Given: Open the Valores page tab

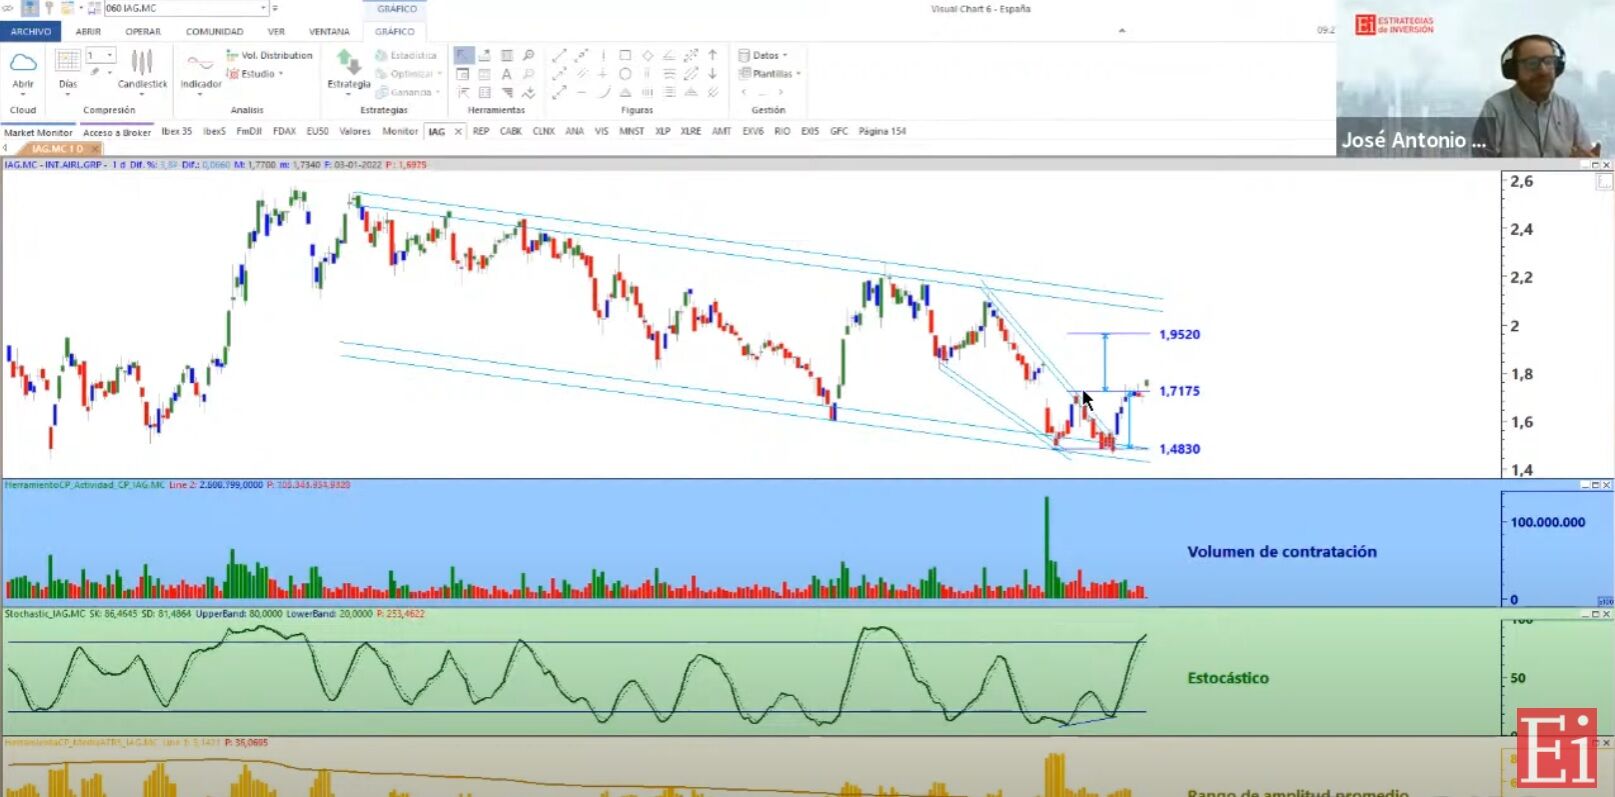Looking at the screenshot, I should pyautogui.click(x=355, y=131).
